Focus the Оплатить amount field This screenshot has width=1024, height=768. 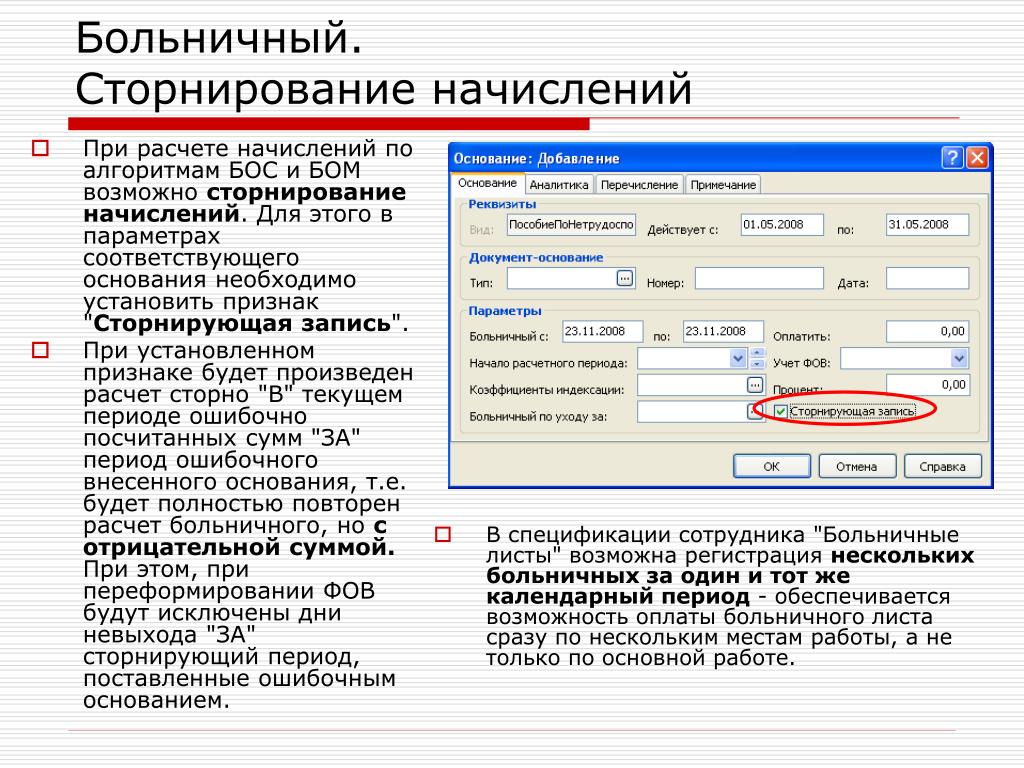pyautogui.click(x=927, y=332)
